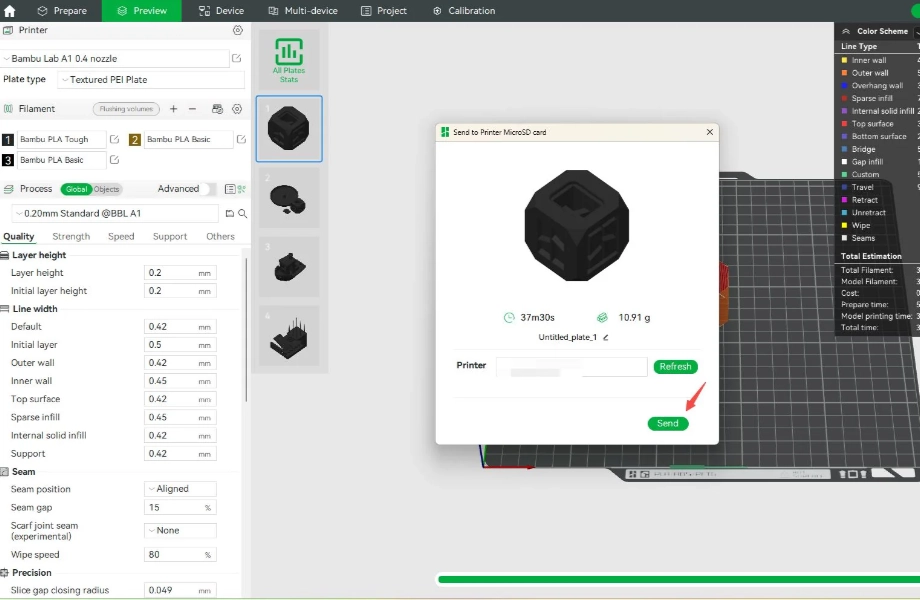Switch process scope to Objects
Viewport: 920px width, 600px height.
point(106,189)
